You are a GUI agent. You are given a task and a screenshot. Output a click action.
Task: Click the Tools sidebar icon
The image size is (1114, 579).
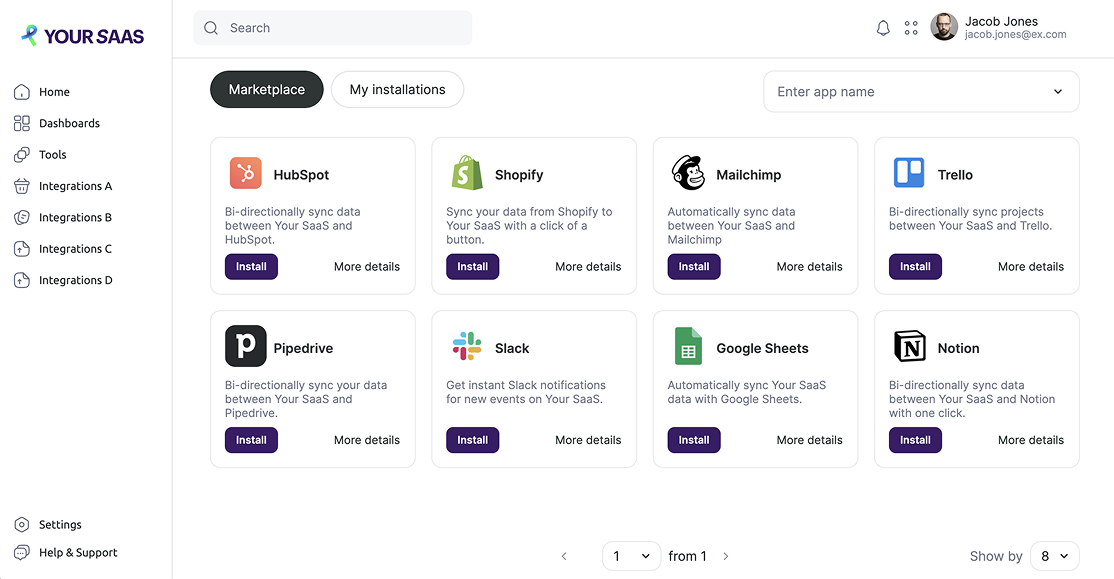tap(22, 154)
